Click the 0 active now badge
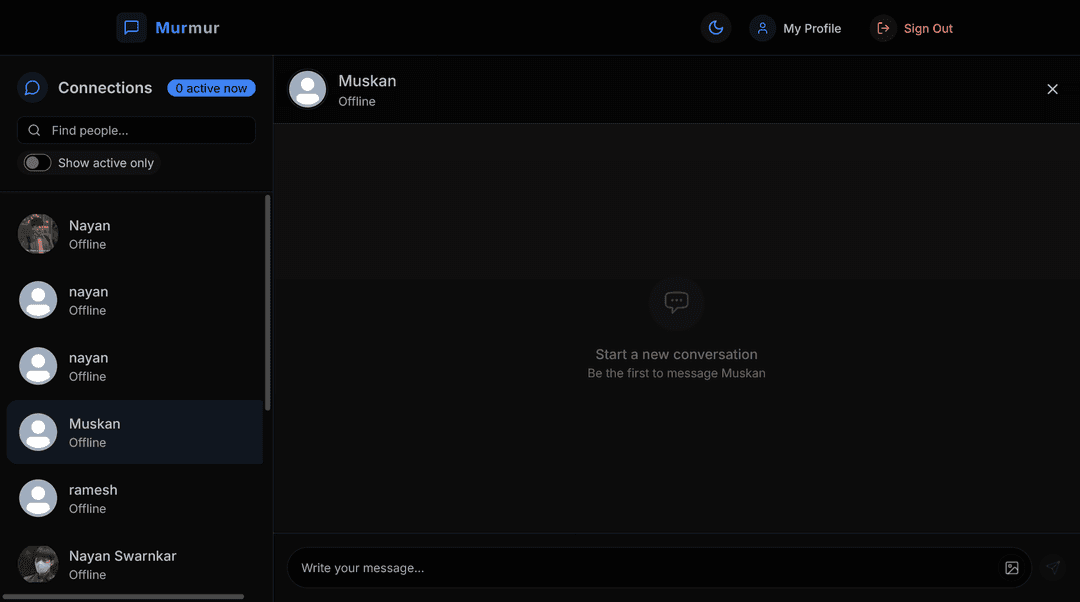 coord(211,88)
